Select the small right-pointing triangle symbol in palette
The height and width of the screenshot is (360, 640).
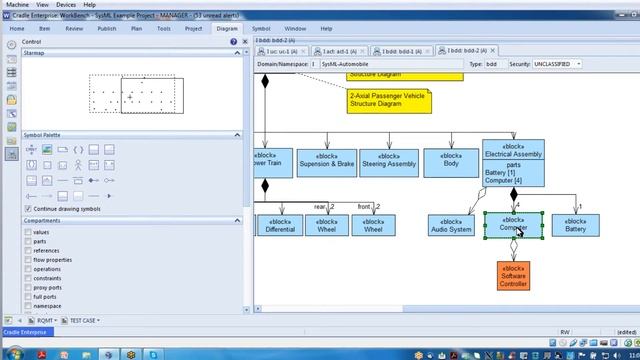pos(109,196)
